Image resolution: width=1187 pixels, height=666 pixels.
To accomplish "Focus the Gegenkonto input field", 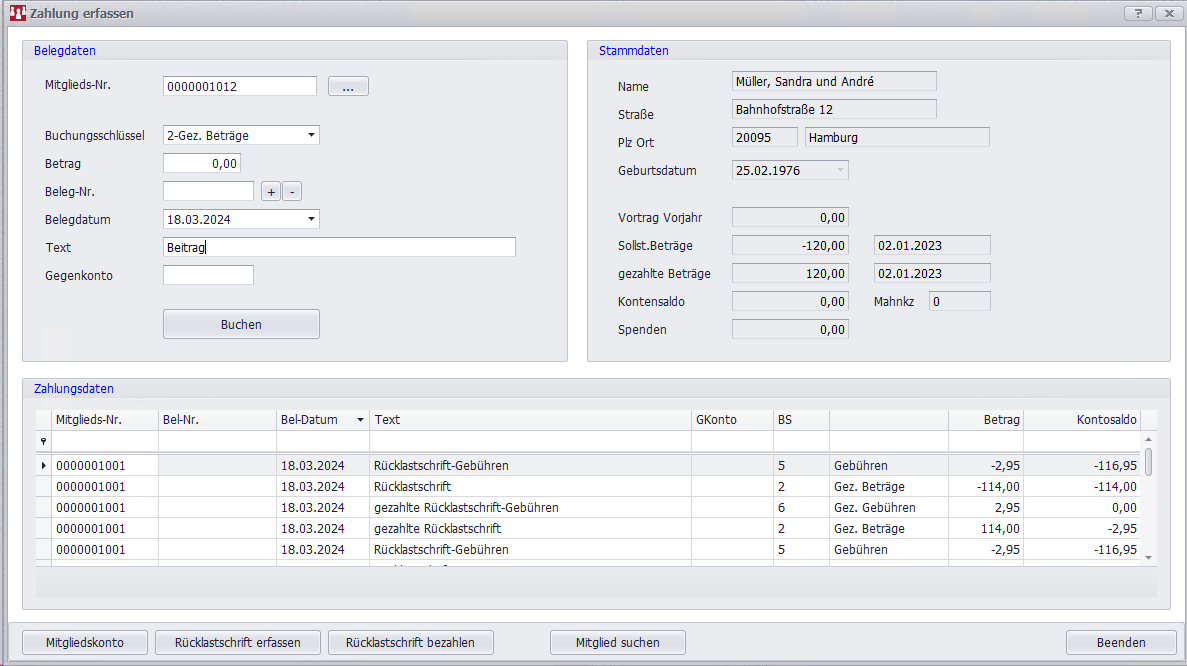I will tap(208, 275).
